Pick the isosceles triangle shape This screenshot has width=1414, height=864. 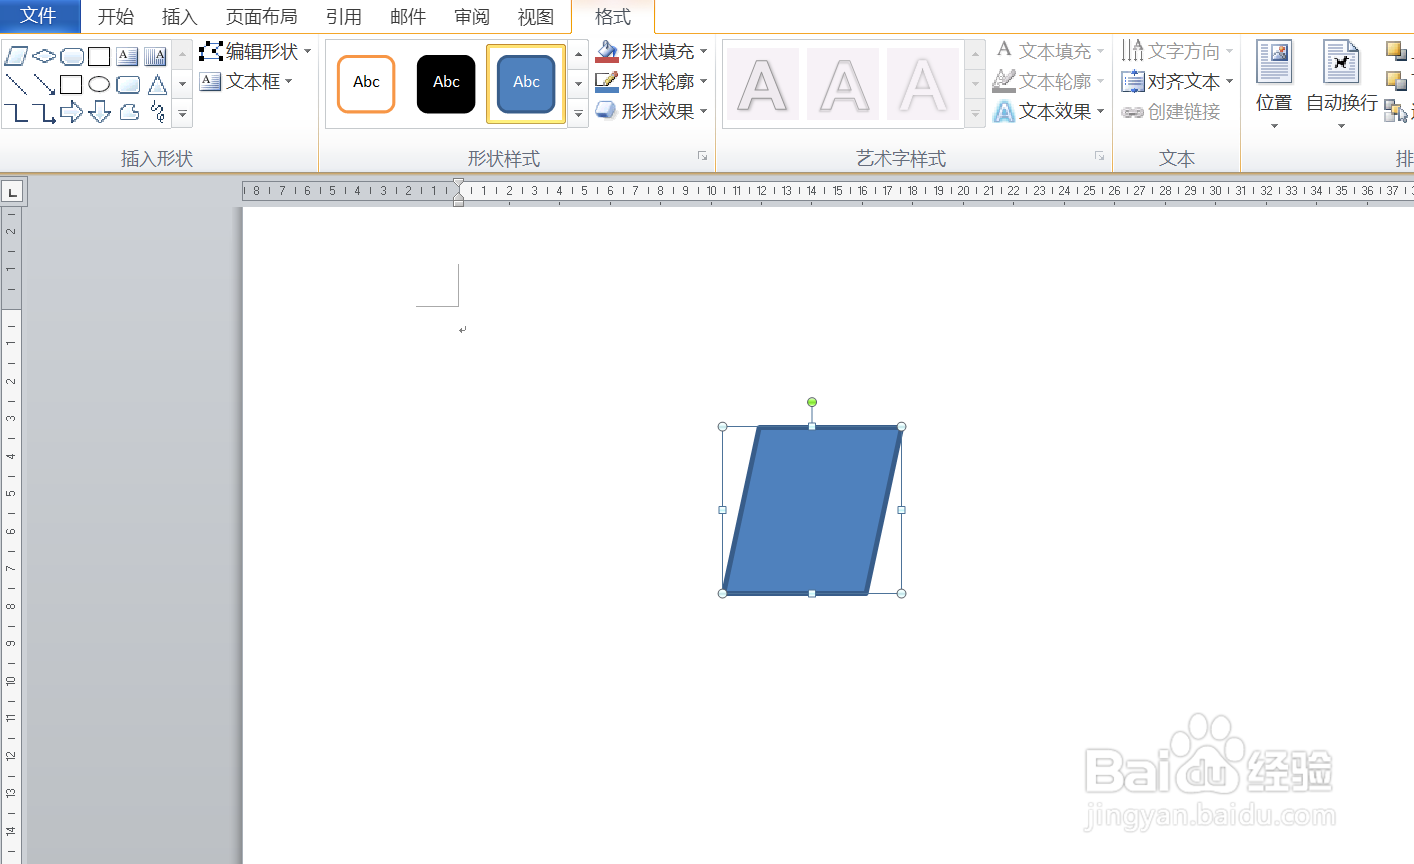(157, 85)
